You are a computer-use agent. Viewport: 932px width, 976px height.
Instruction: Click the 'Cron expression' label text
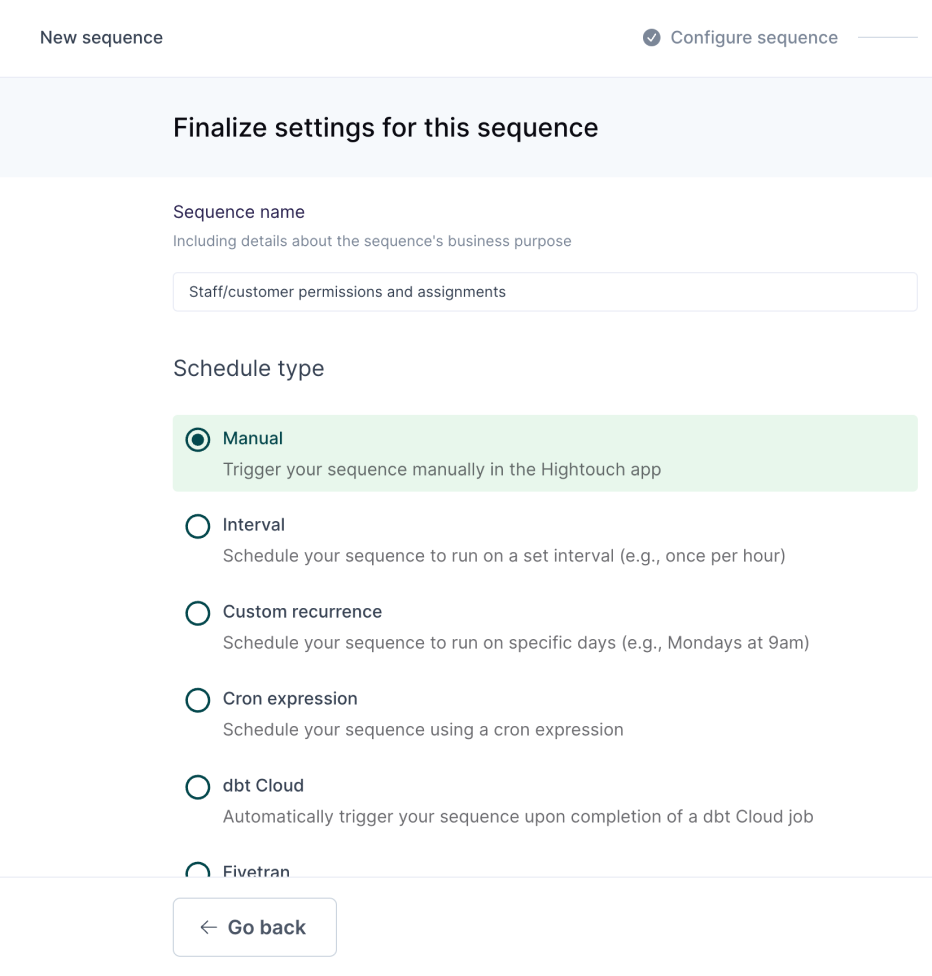tap(290, 699)
